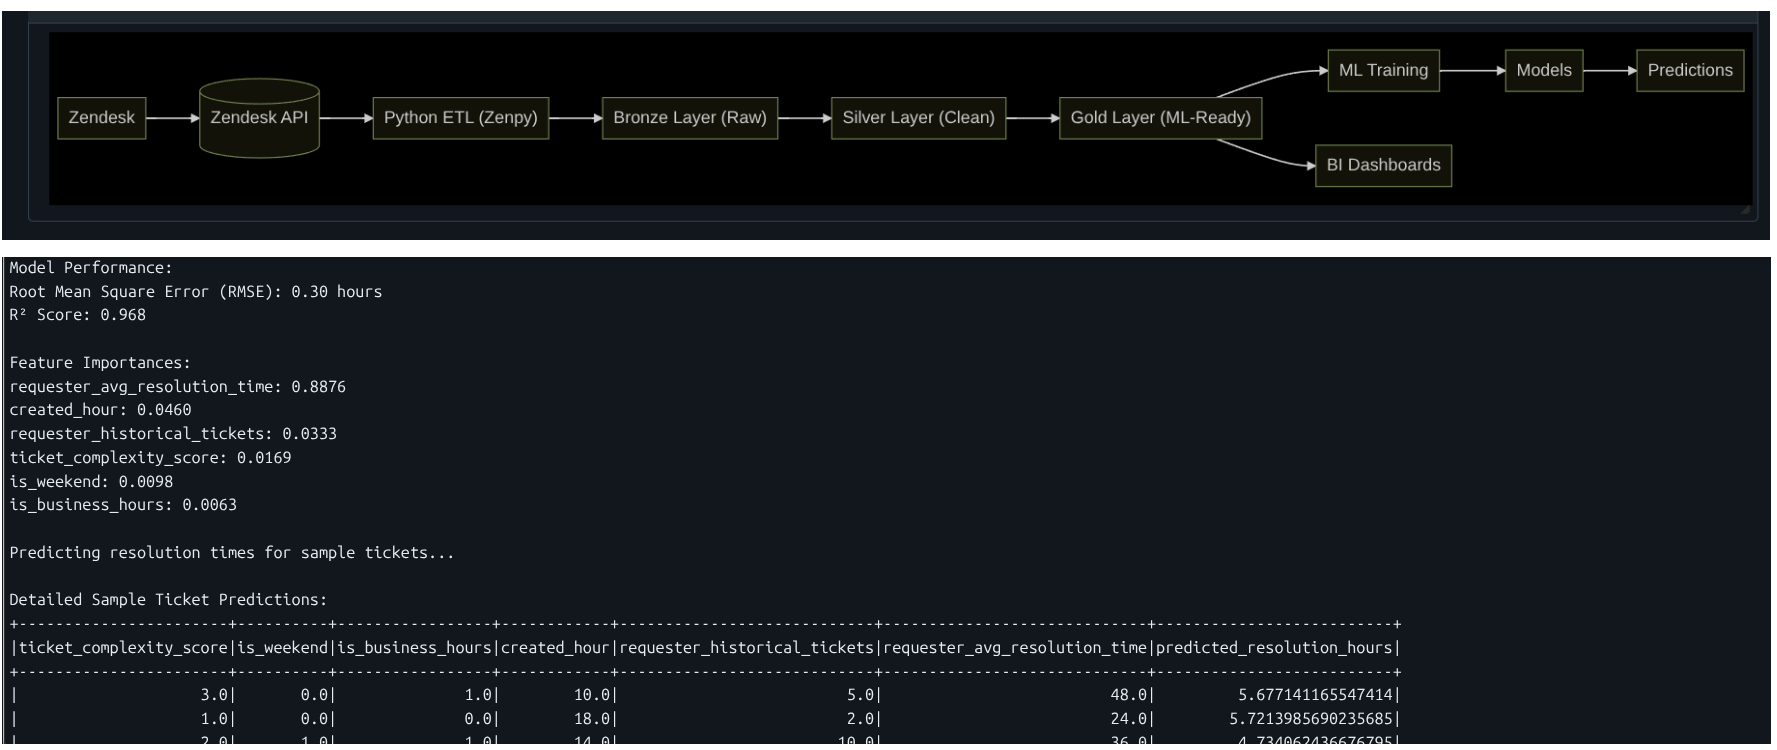Click the 'Model Performance:' output line

[x=91, y=268]
